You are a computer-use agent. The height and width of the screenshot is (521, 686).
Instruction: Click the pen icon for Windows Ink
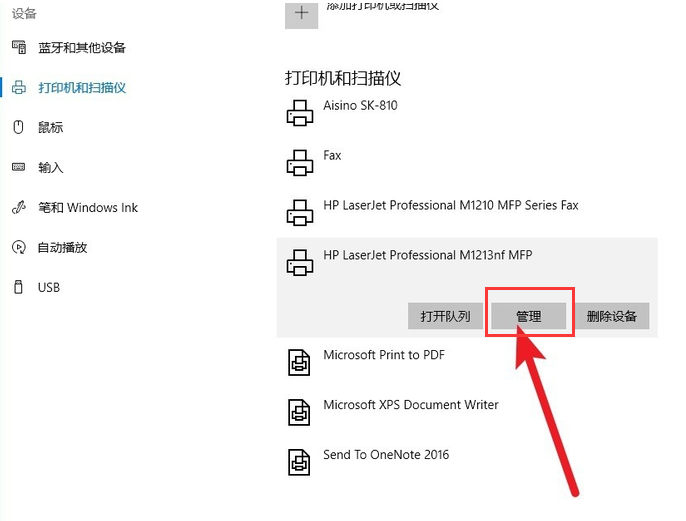(x=18, y=208)
